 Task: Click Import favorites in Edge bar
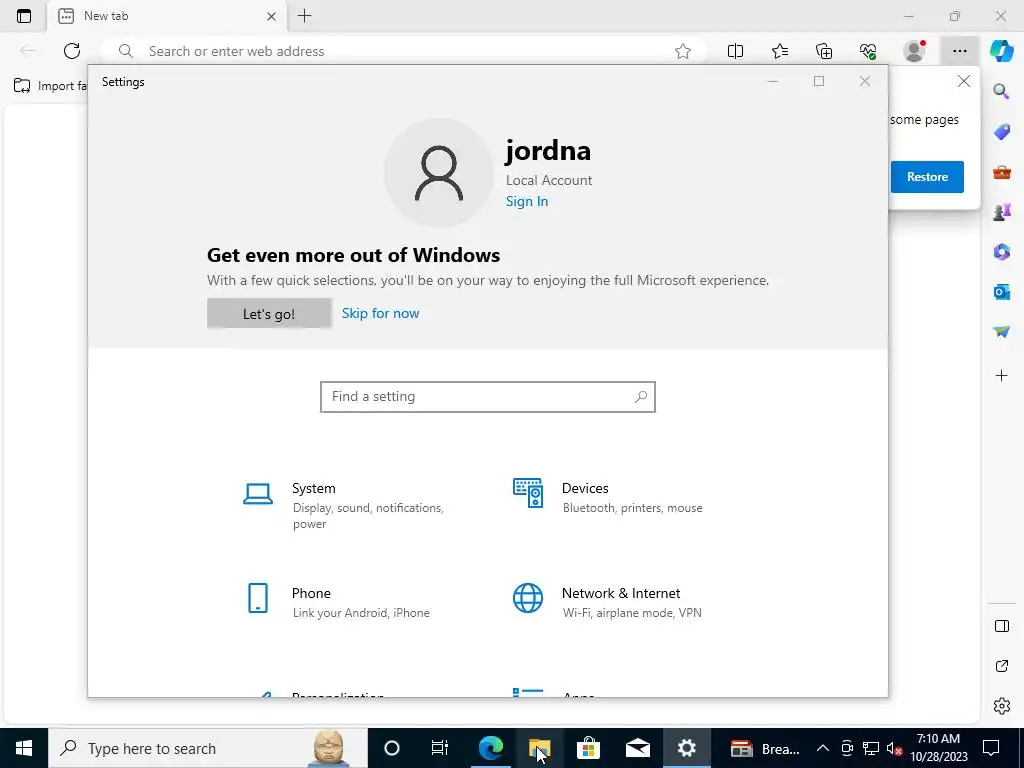point(51,86)
